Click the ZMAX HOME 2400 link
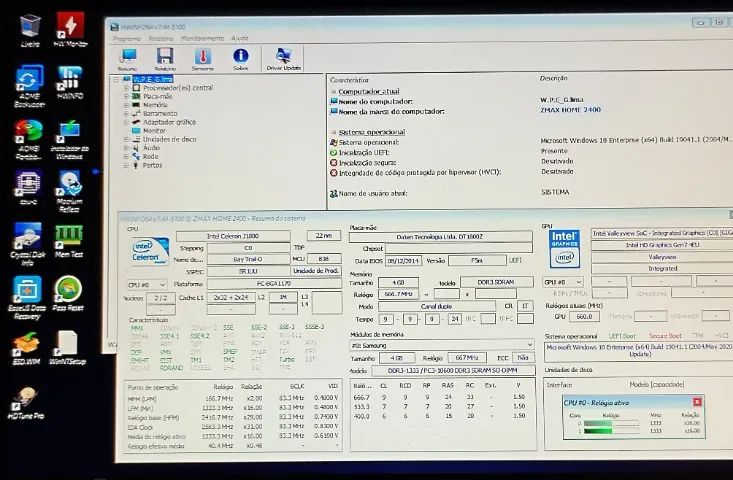 point(570,110)
